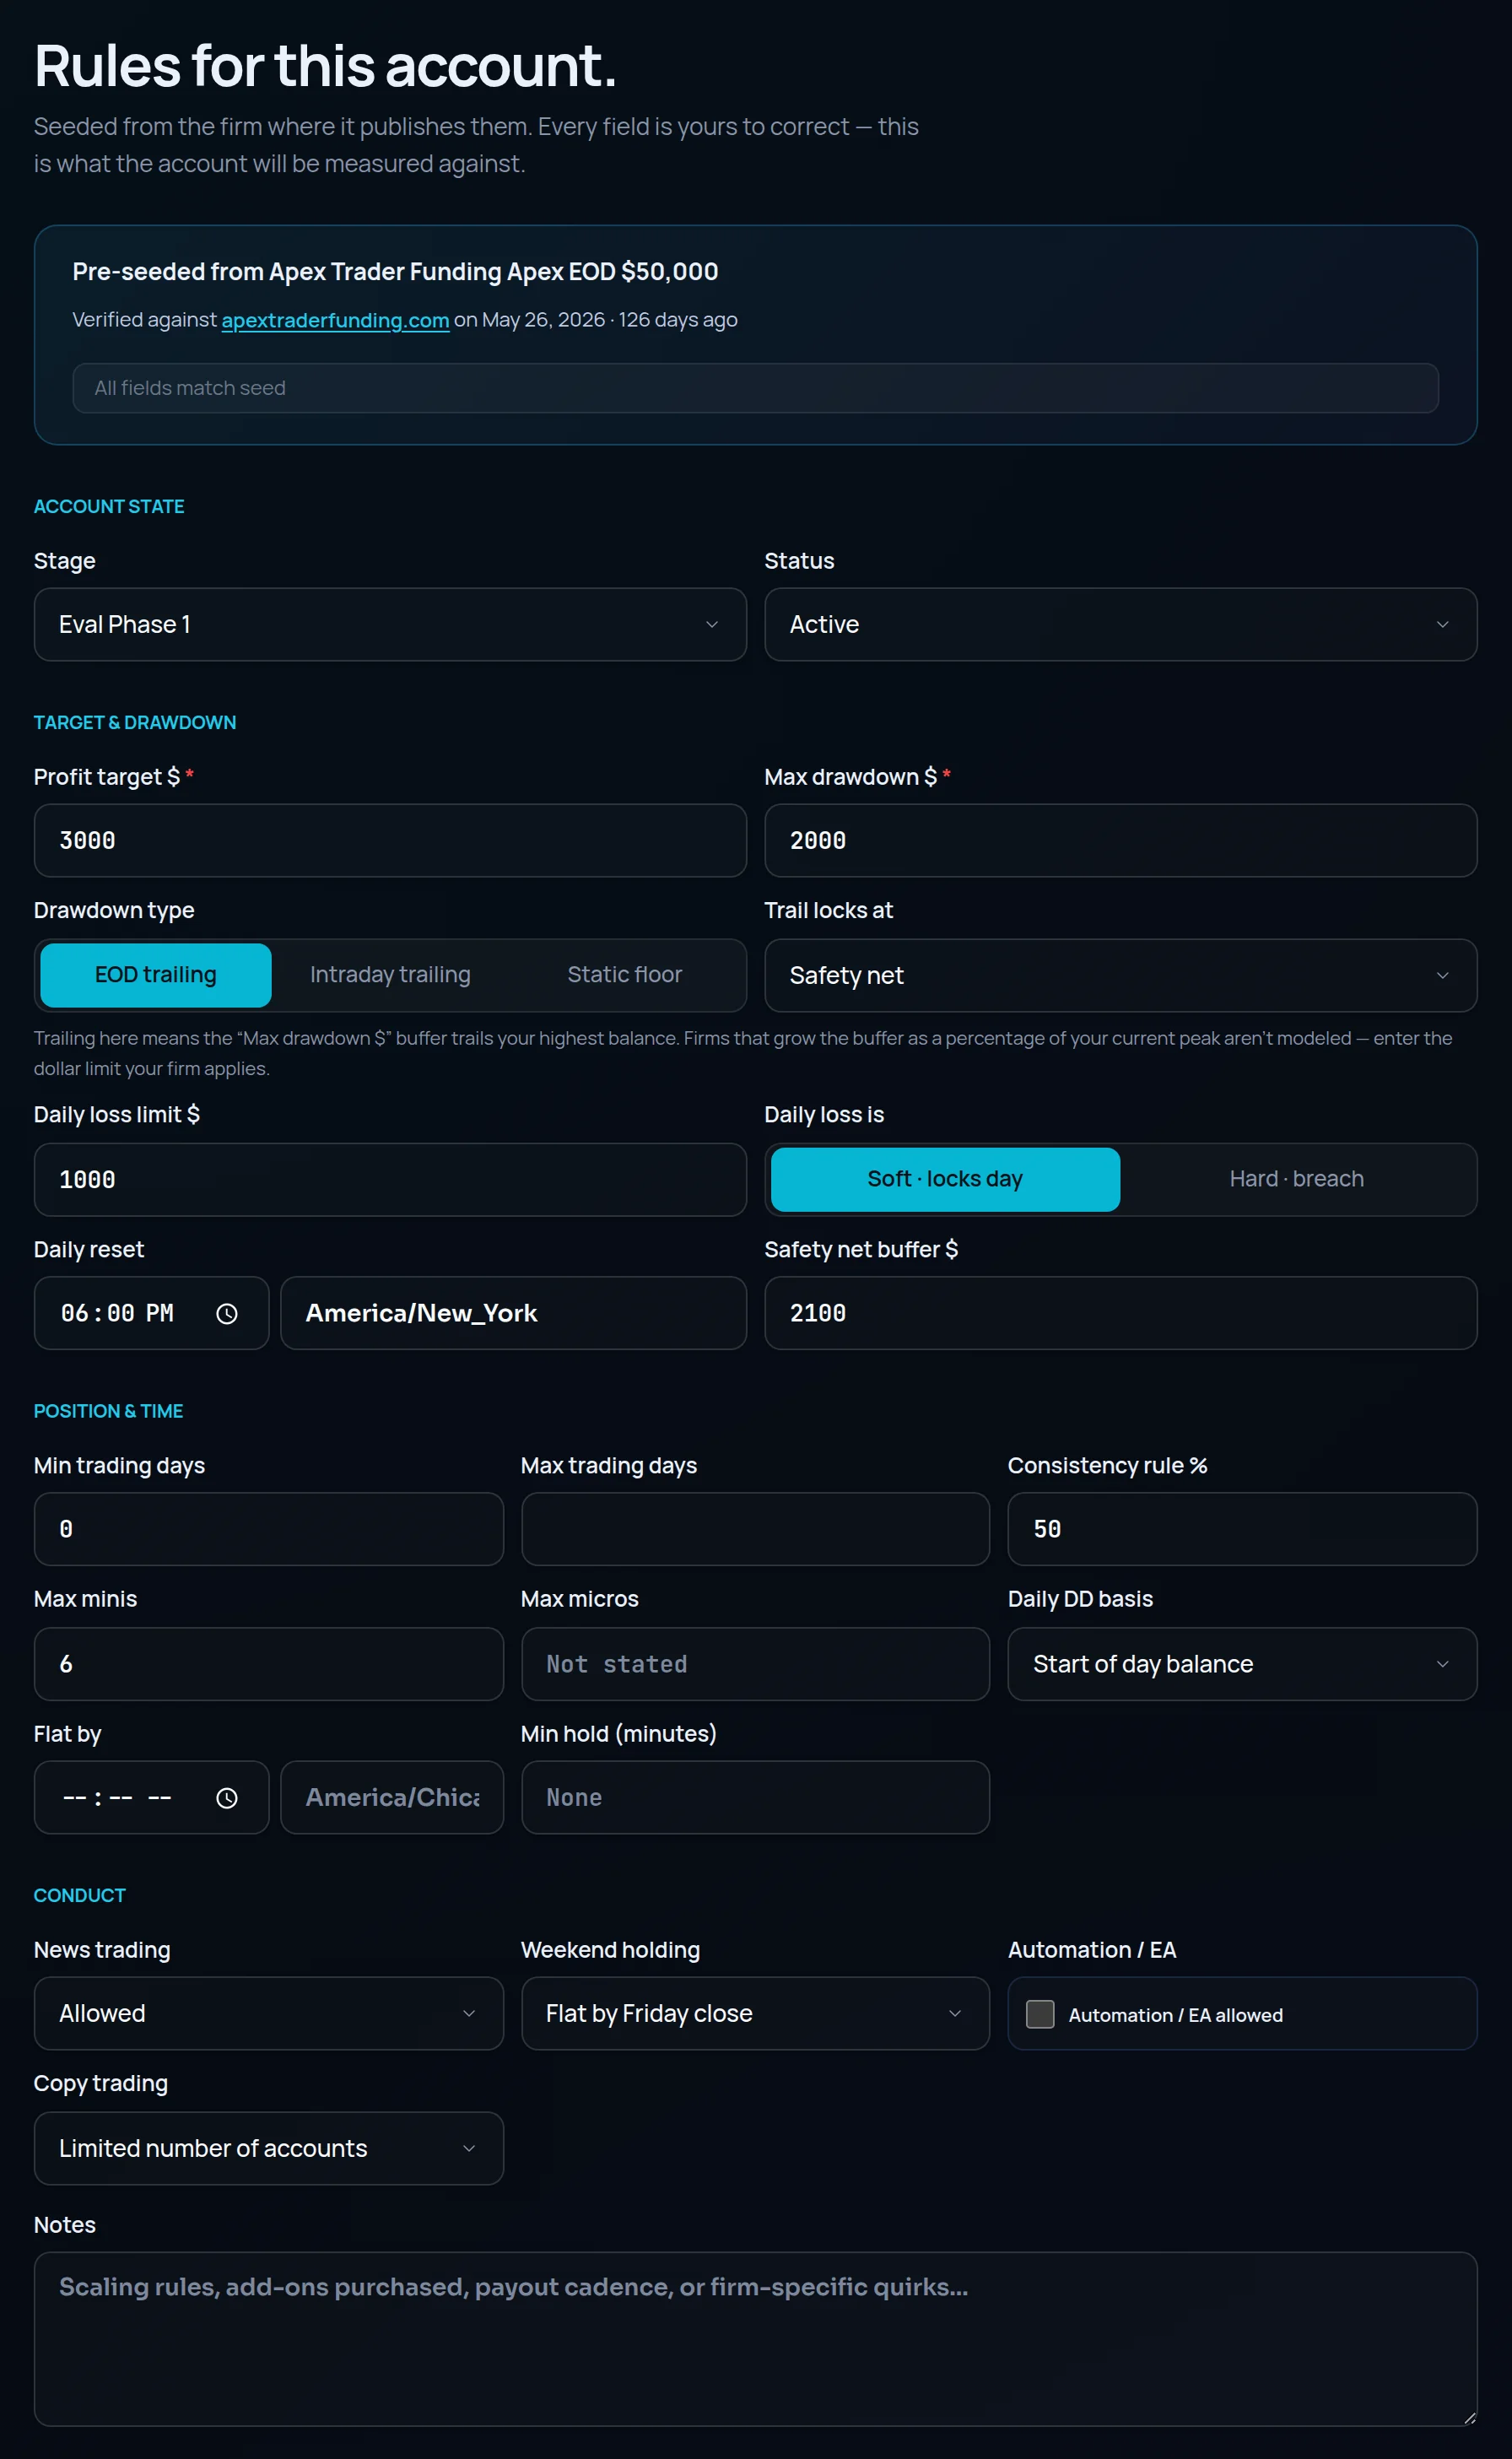This screenshot has height=2459, width=1512.
Task: Select Static floor drawdown type
Action: tap(624, 974)
